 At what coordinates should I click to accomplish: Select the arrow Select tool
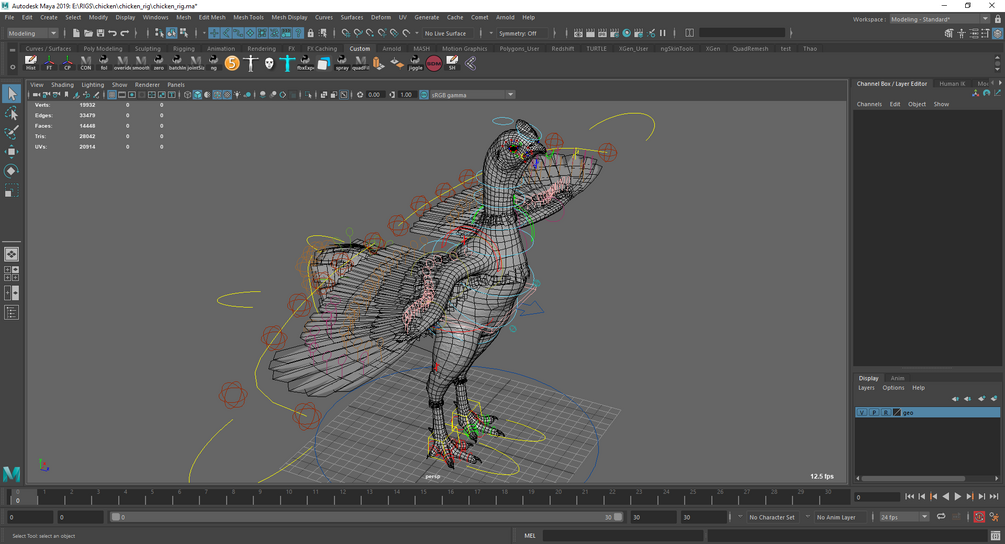11,94
